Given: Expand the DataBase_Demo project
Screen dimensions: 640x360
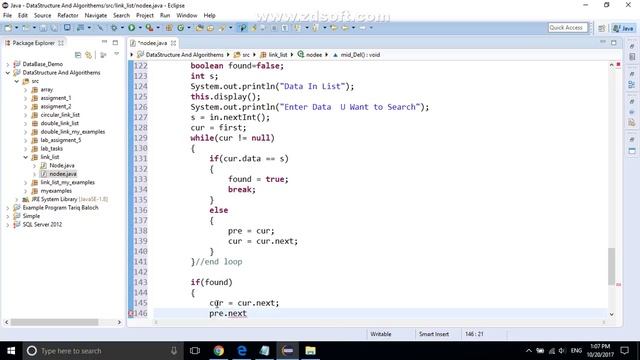Looking at the screenshot, I should tap(7, 64).
